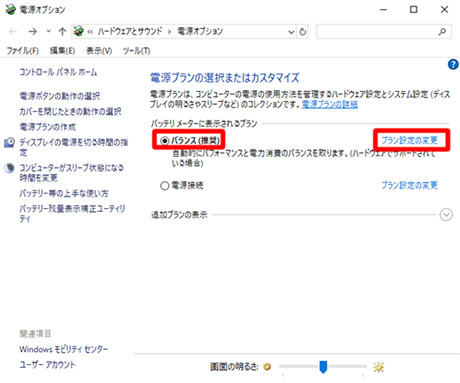Minimize the 電源オプション window
460x383 pixels.
point(384,10)
